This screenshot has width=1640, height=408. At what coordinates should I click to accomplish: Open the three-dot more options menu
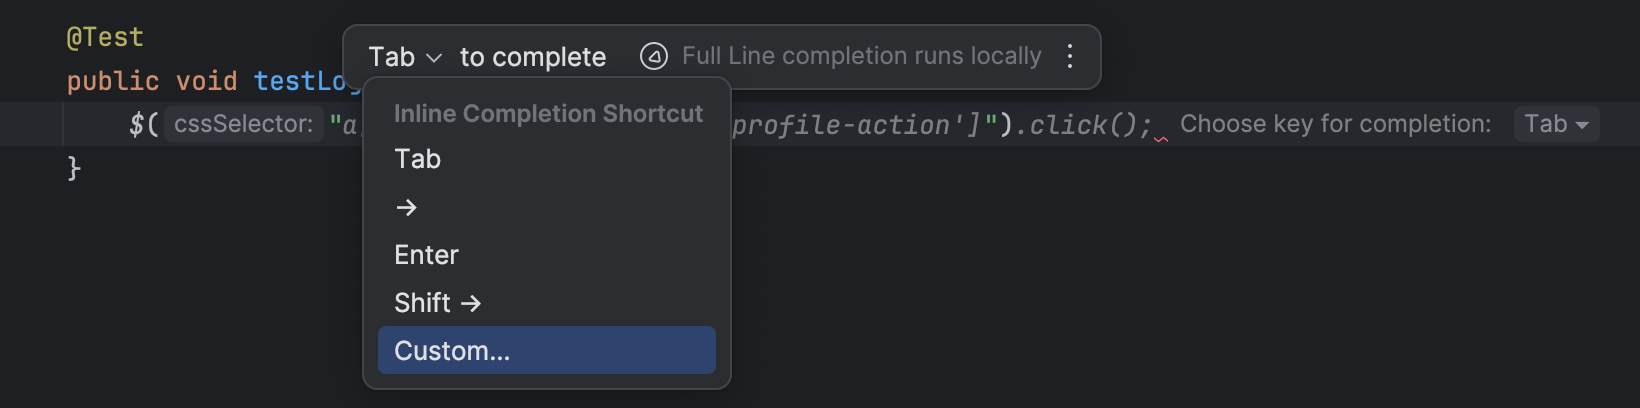point(1070,56)
